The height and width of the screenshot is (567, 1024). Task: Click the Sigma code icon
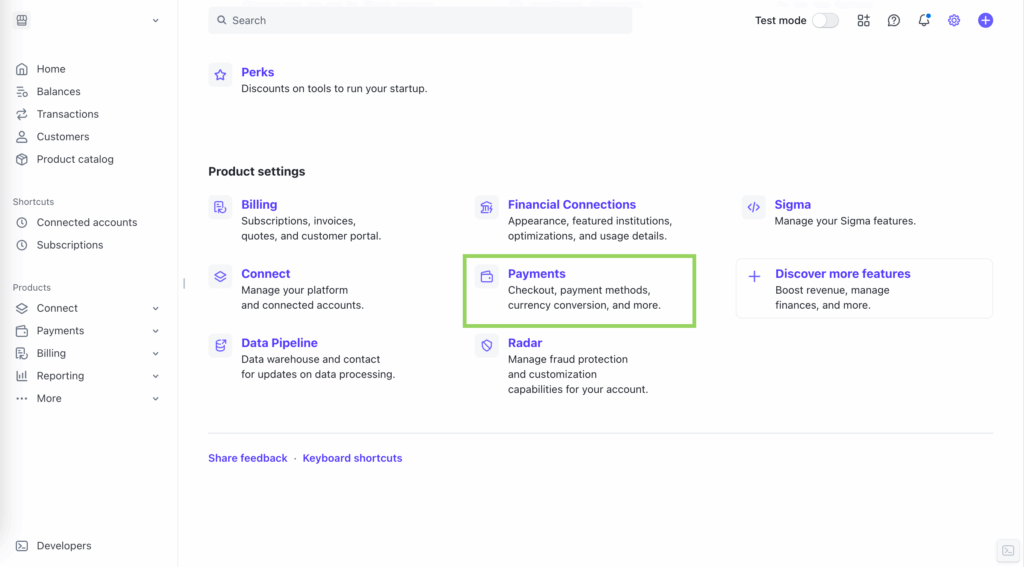pyautogui.click(x=753, y=207)
